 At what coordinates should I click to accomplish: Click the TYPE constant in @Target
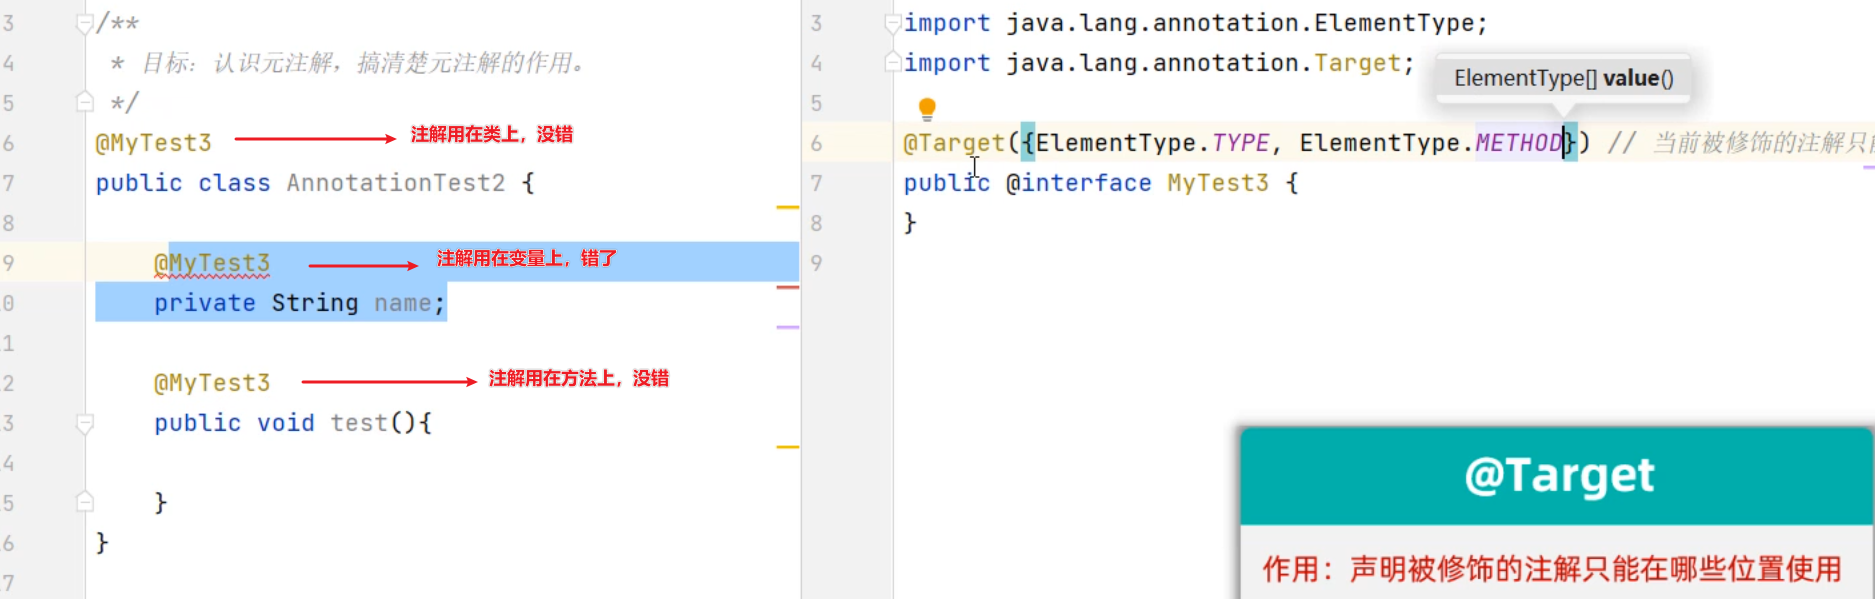click(1240, 143)
